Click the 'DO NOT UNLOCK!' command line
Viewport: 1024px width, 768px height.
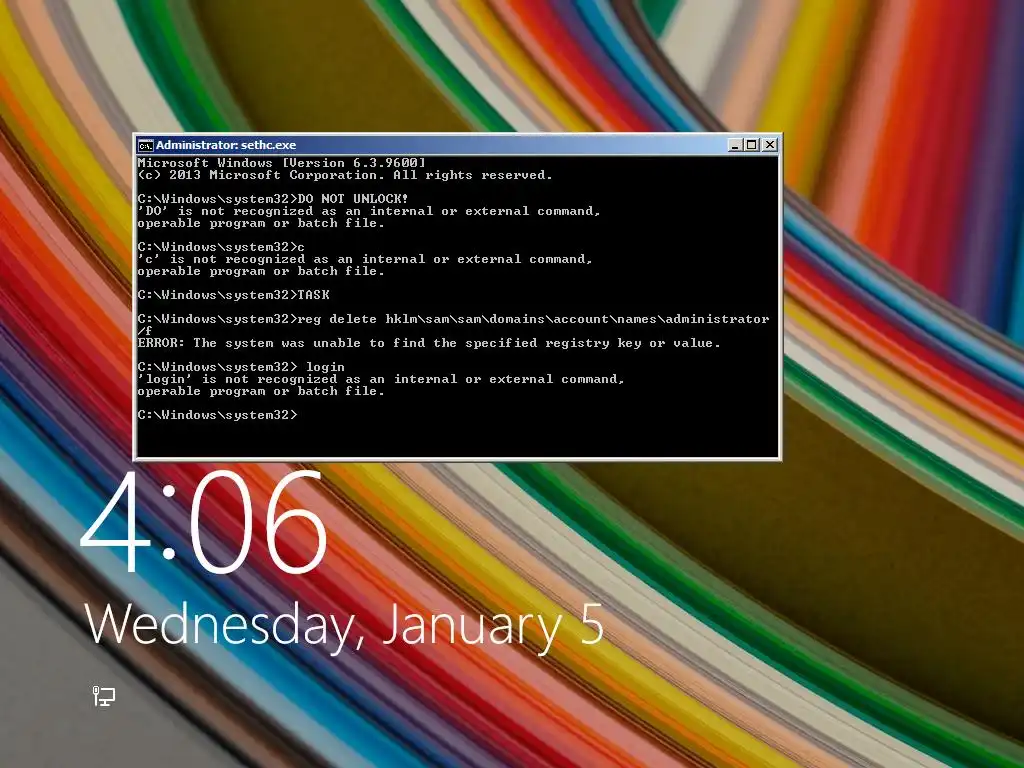[273, 199]
